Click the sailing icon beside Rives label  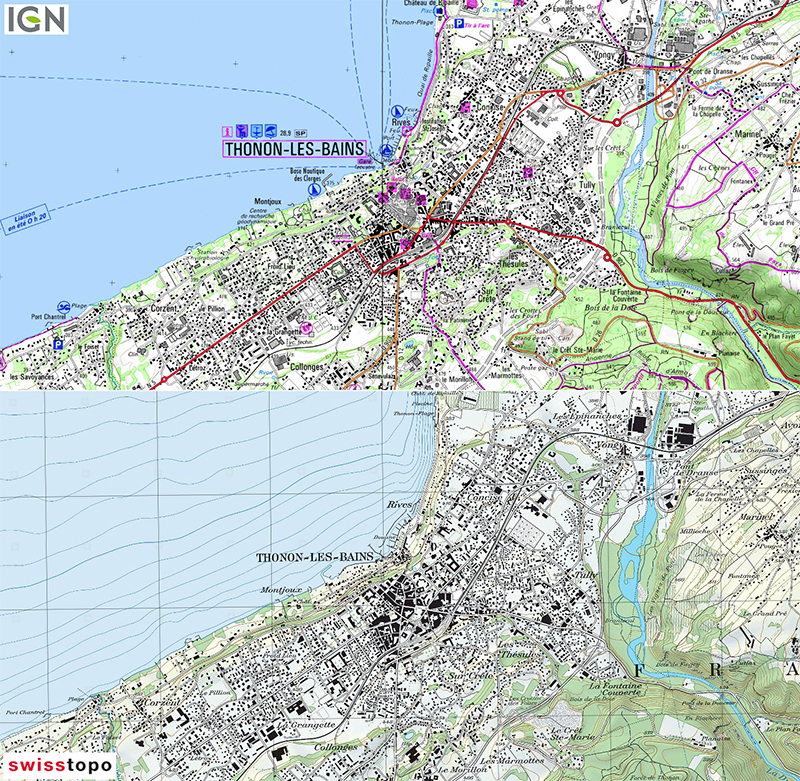click(x=397, y=110)
